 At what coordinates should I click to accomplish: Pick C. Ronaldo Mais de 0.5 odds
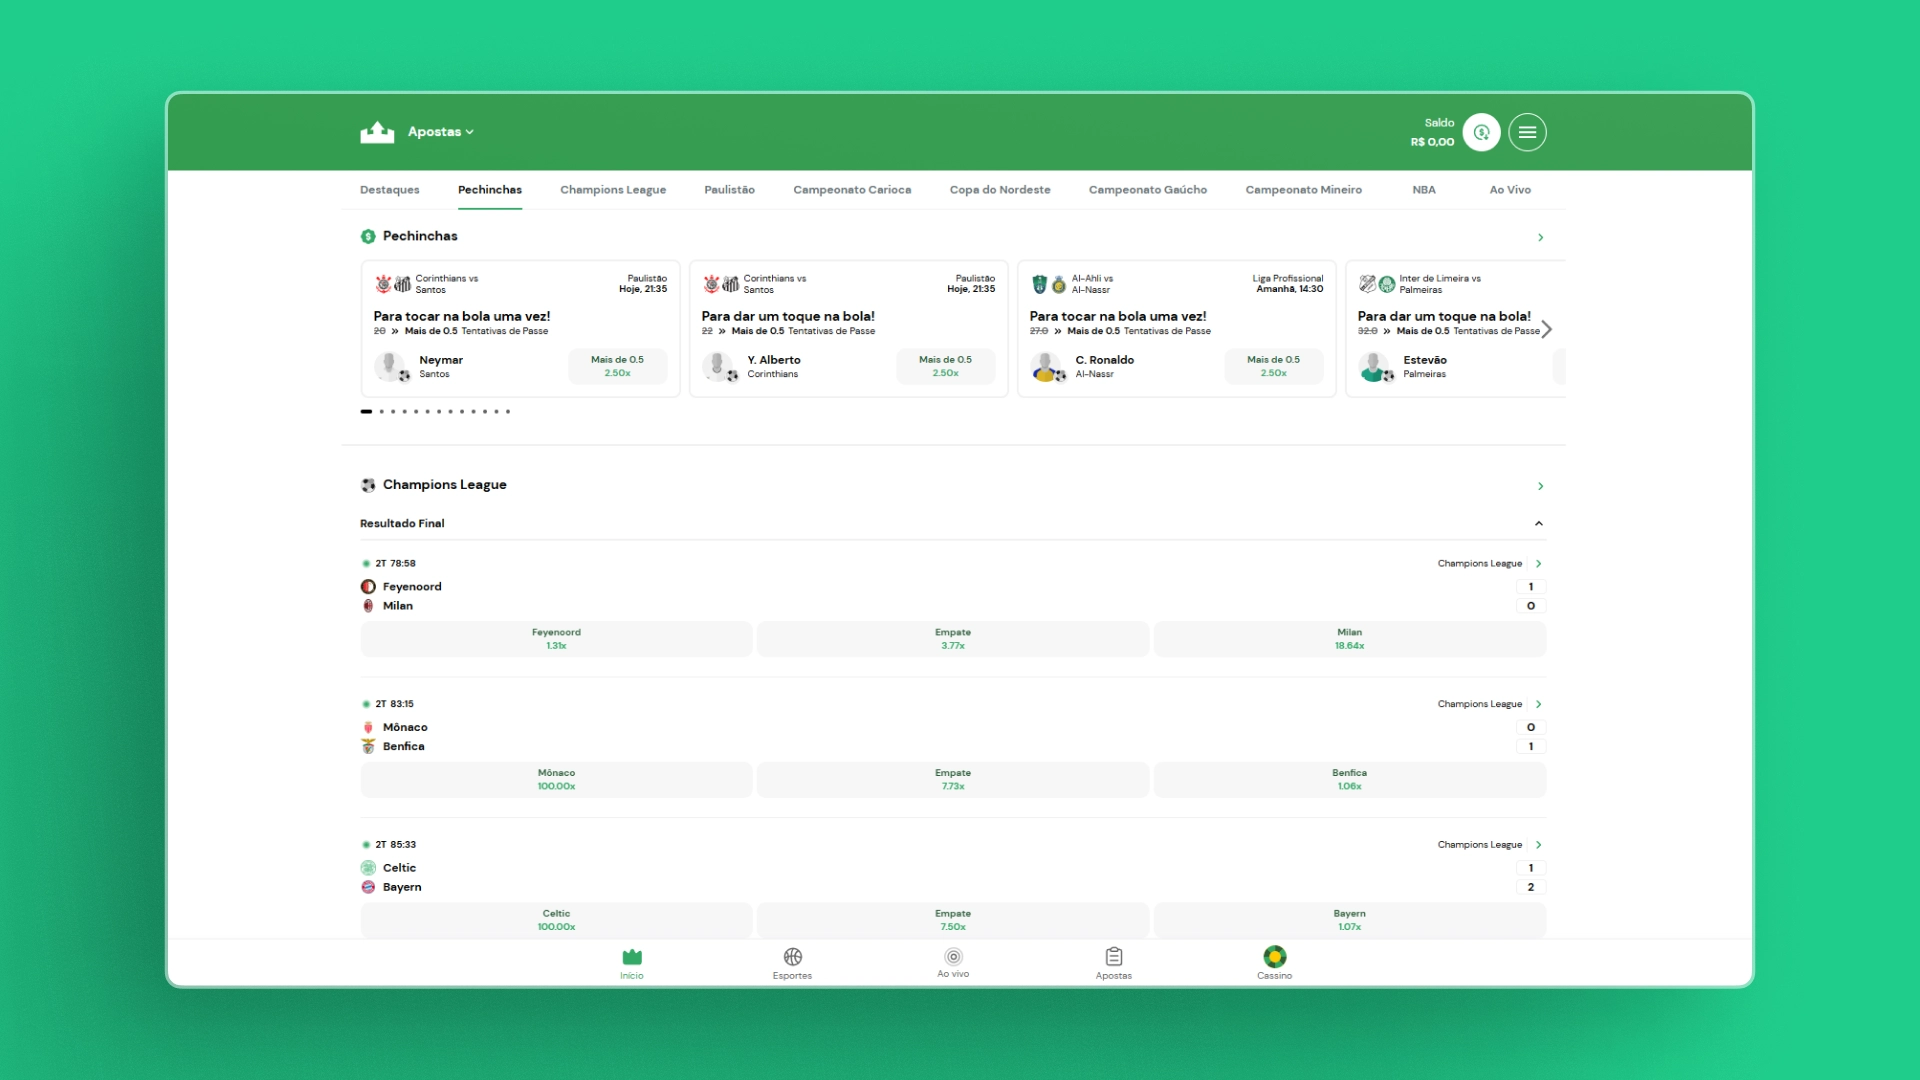tap(1273, 366)
